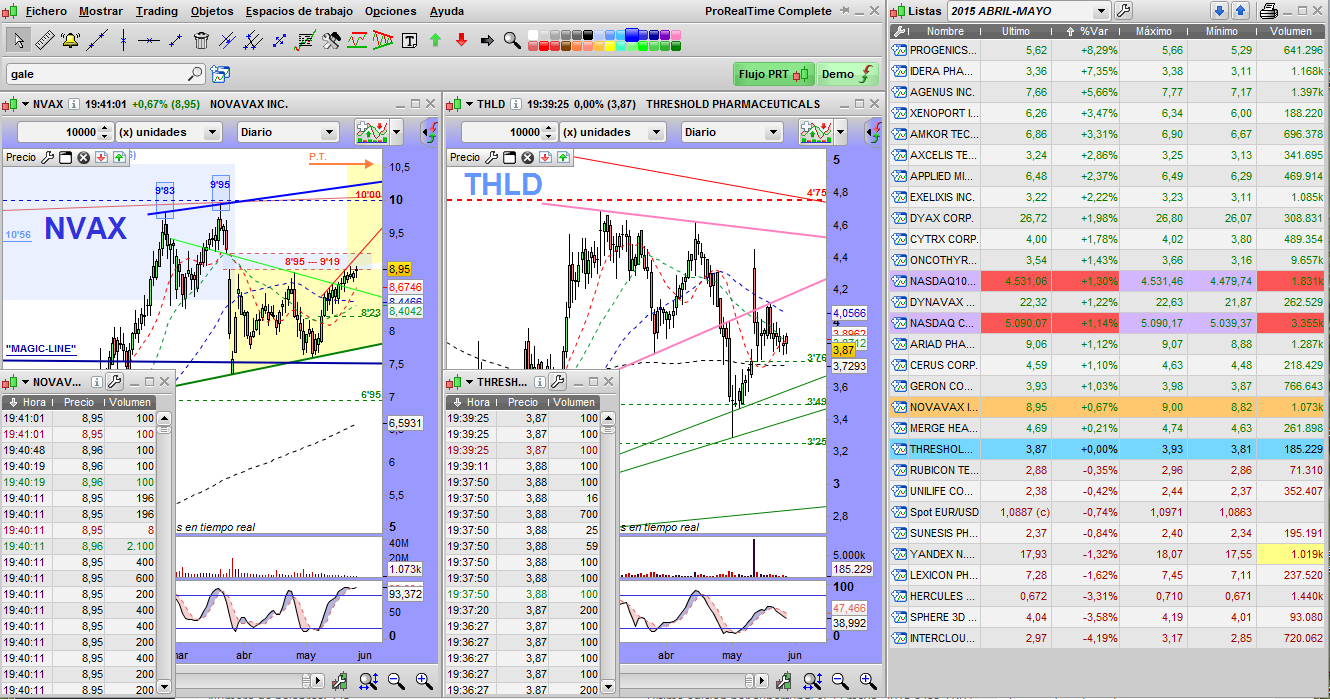Select the red down arrow tool
The image size is (1330, 699).
coord(461,40)
